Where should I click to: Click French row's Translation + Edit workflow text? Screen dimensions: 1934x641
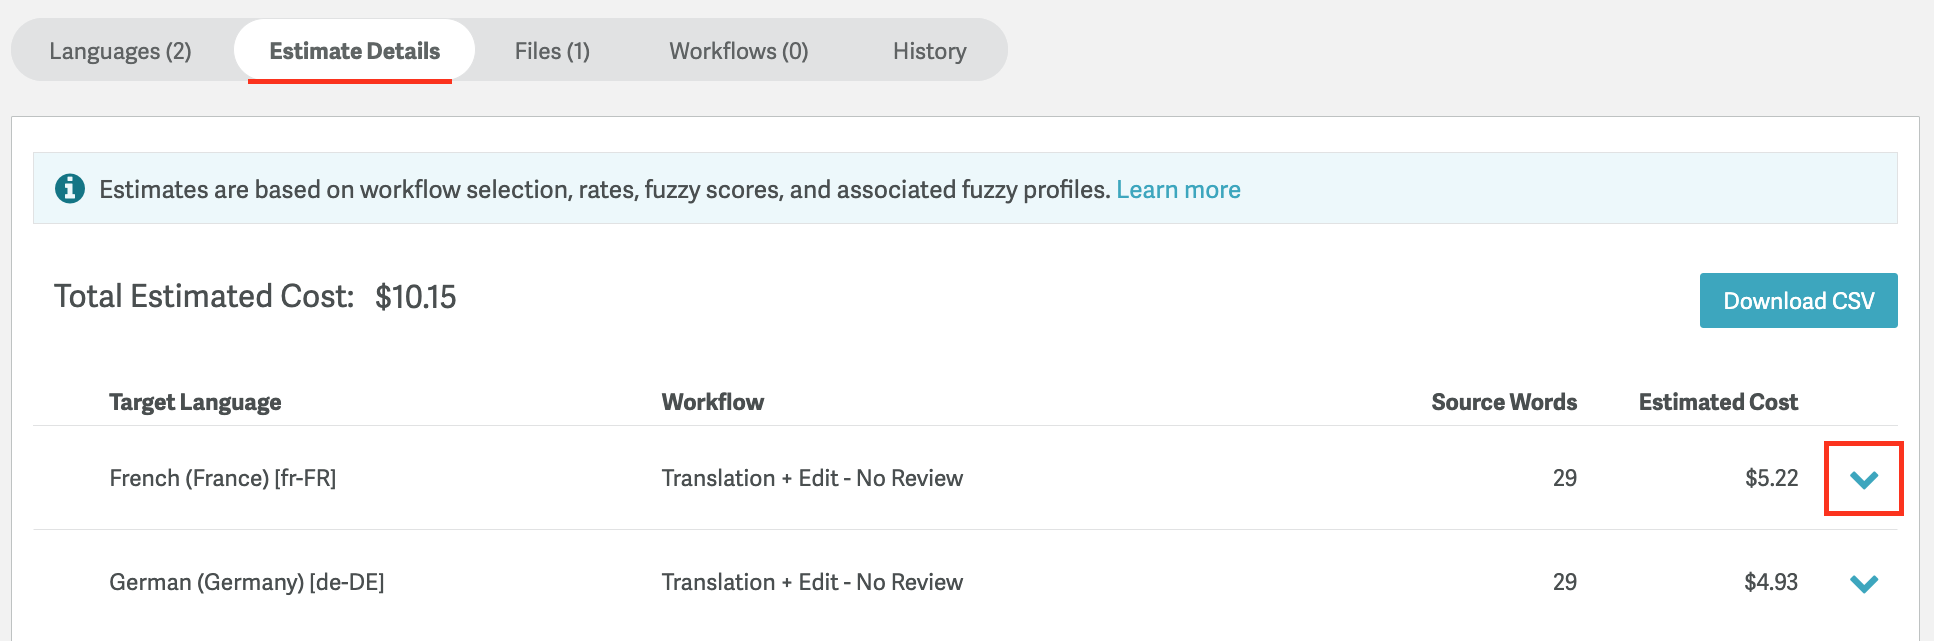pos(812,478)
